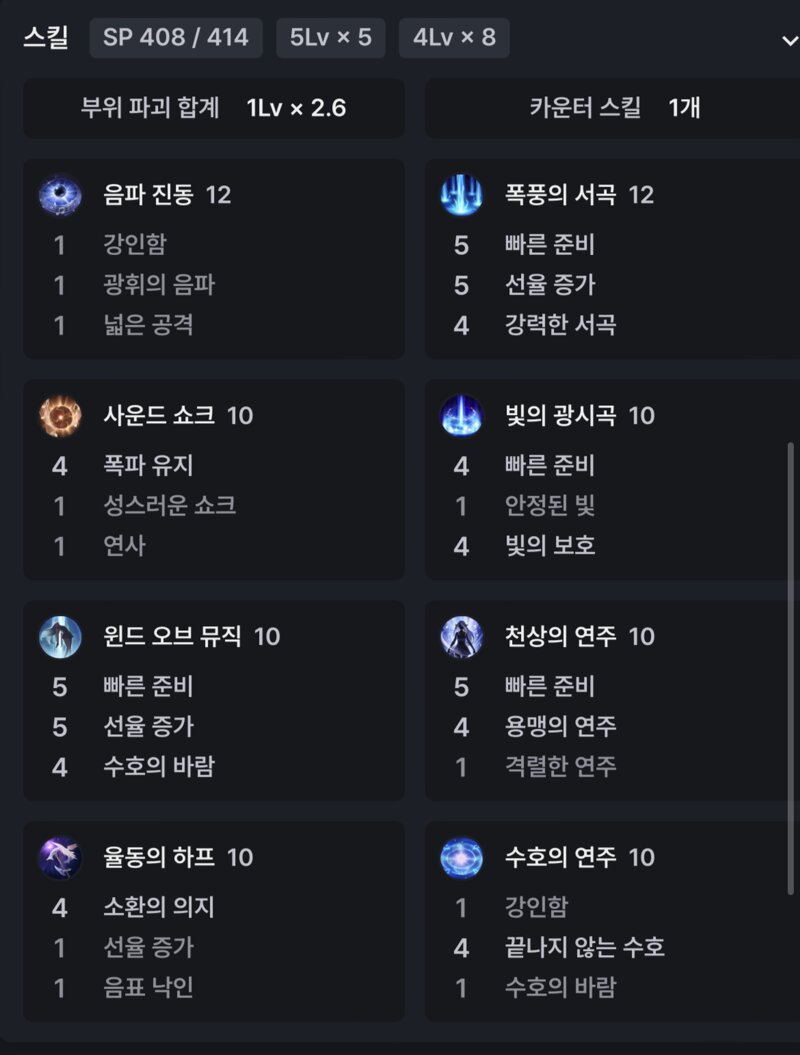Collapse the 스킬 section with the chevron
Screen dimensions: 800x1055
pos(790,40)
